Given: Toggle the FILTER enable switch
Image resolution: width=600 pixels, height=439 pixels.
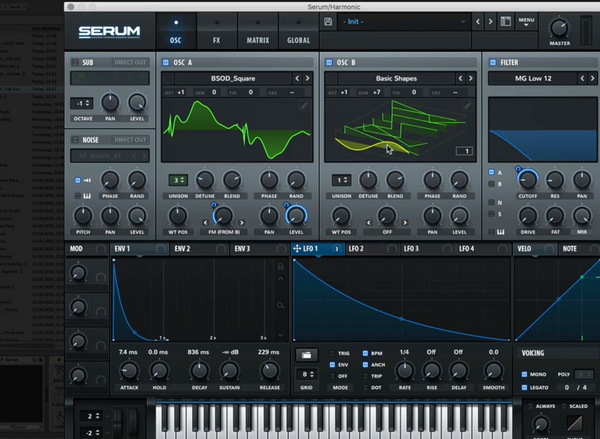Looking at the screenshot, I should 493,62.
